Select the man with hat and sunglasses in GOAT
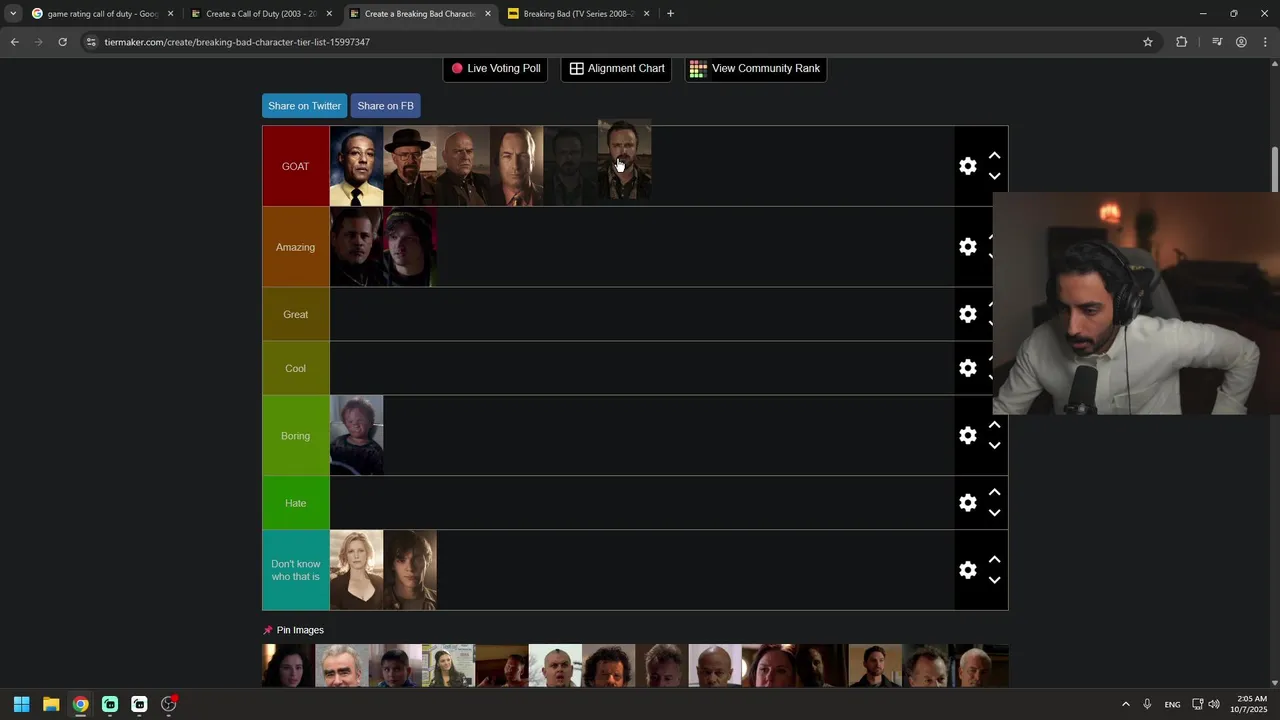This screenshot has width=1280, height=720. click(x=410, y=166)
